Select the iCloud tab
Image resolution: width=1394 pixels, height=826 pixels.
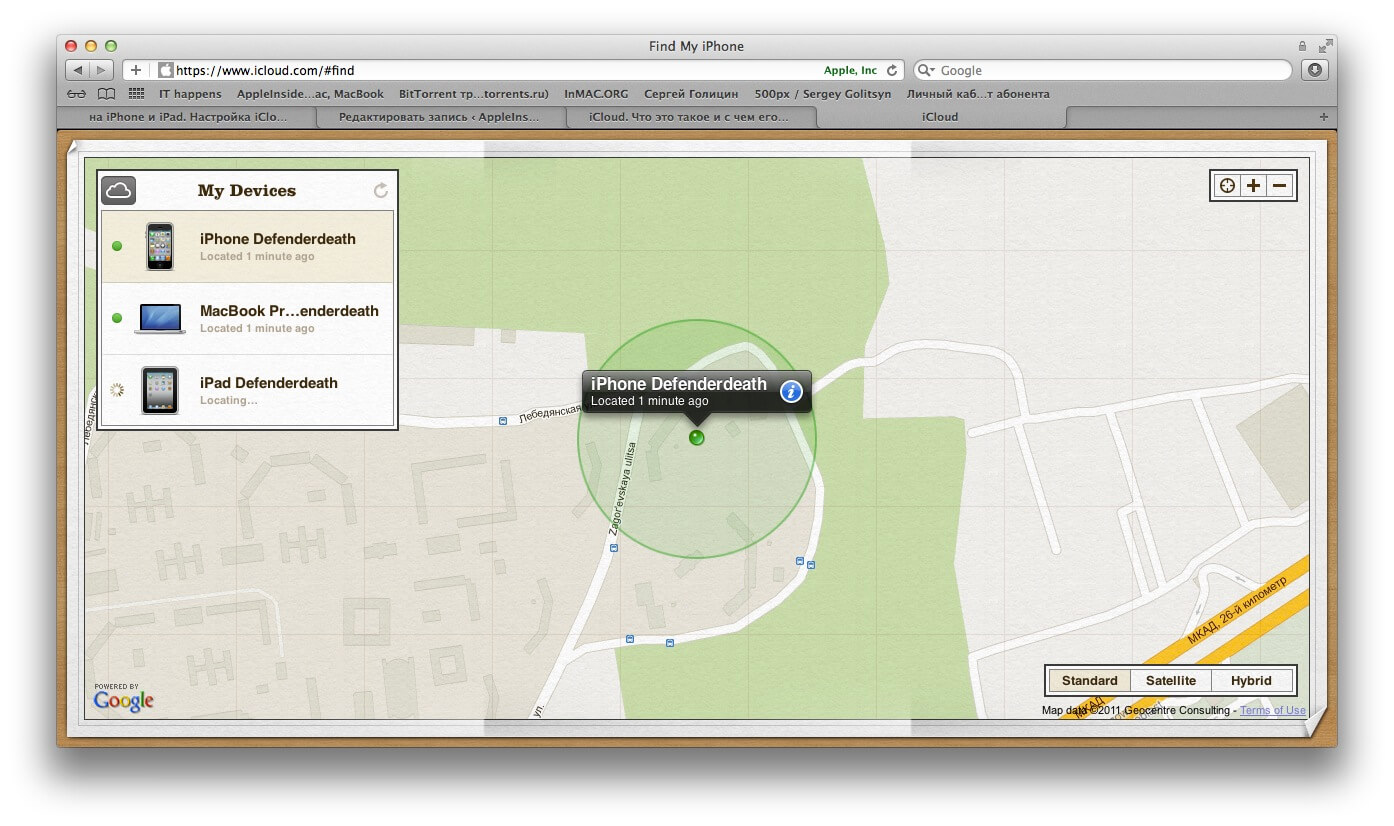(940, 117)
